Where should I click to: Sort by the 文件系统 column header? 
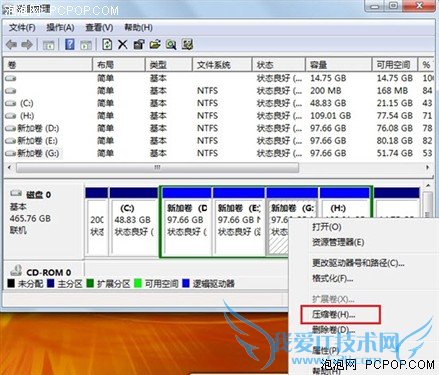click(222, 65)
